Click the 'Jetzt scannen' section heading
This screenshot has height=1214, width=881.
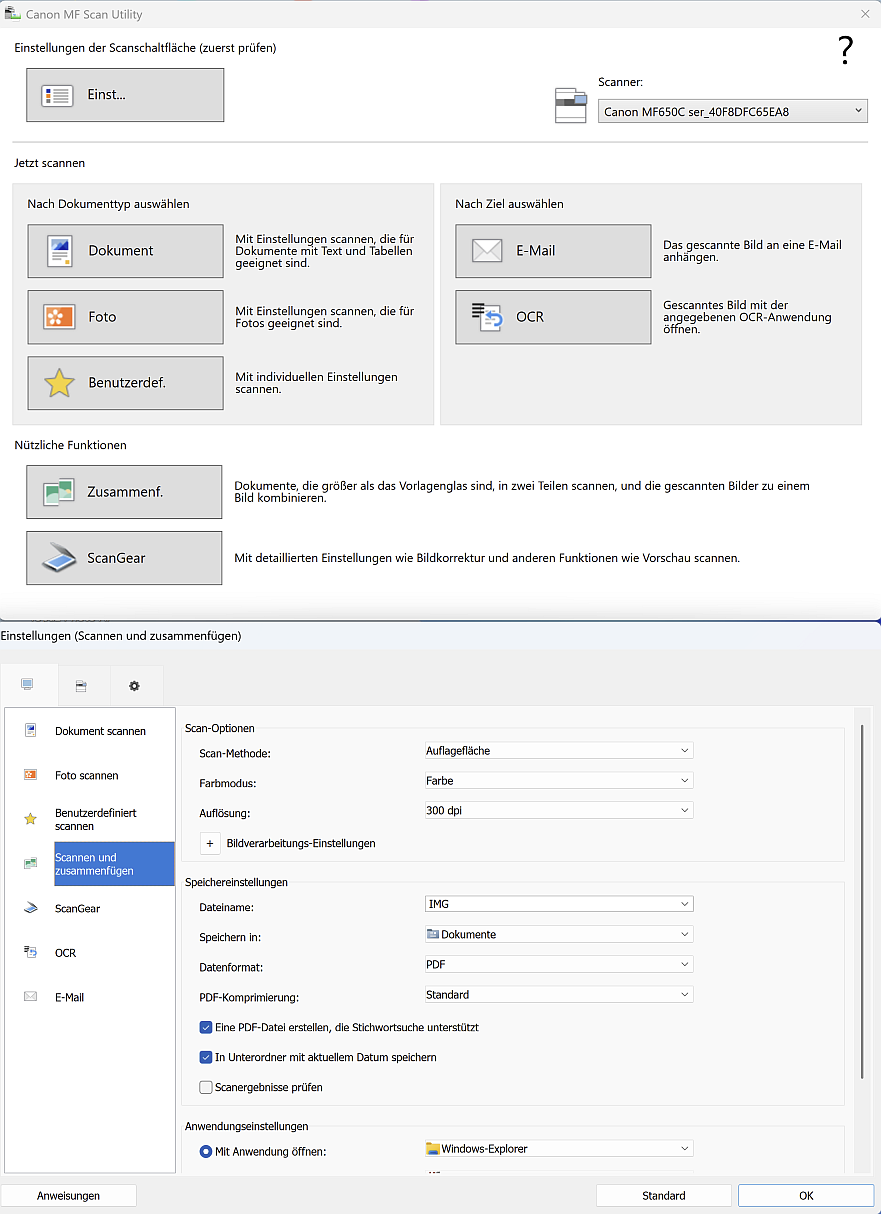pos(49,162)
